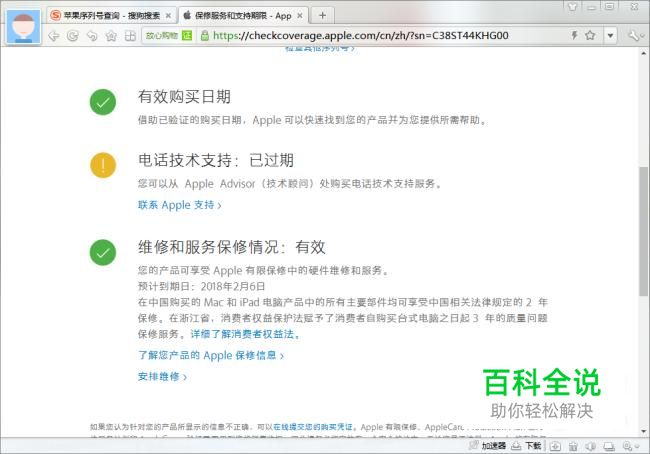The height and width of the screenshot is (454, 650).
Task: Open the zoom magnifier dropdown in status bar
Action: [x=631, y=446]
